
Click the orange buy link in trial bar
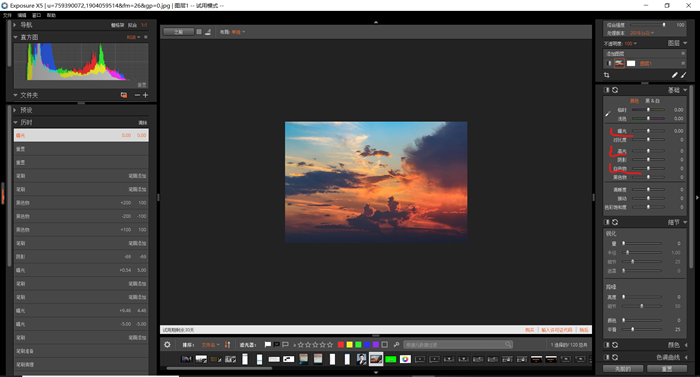point(529,330)
